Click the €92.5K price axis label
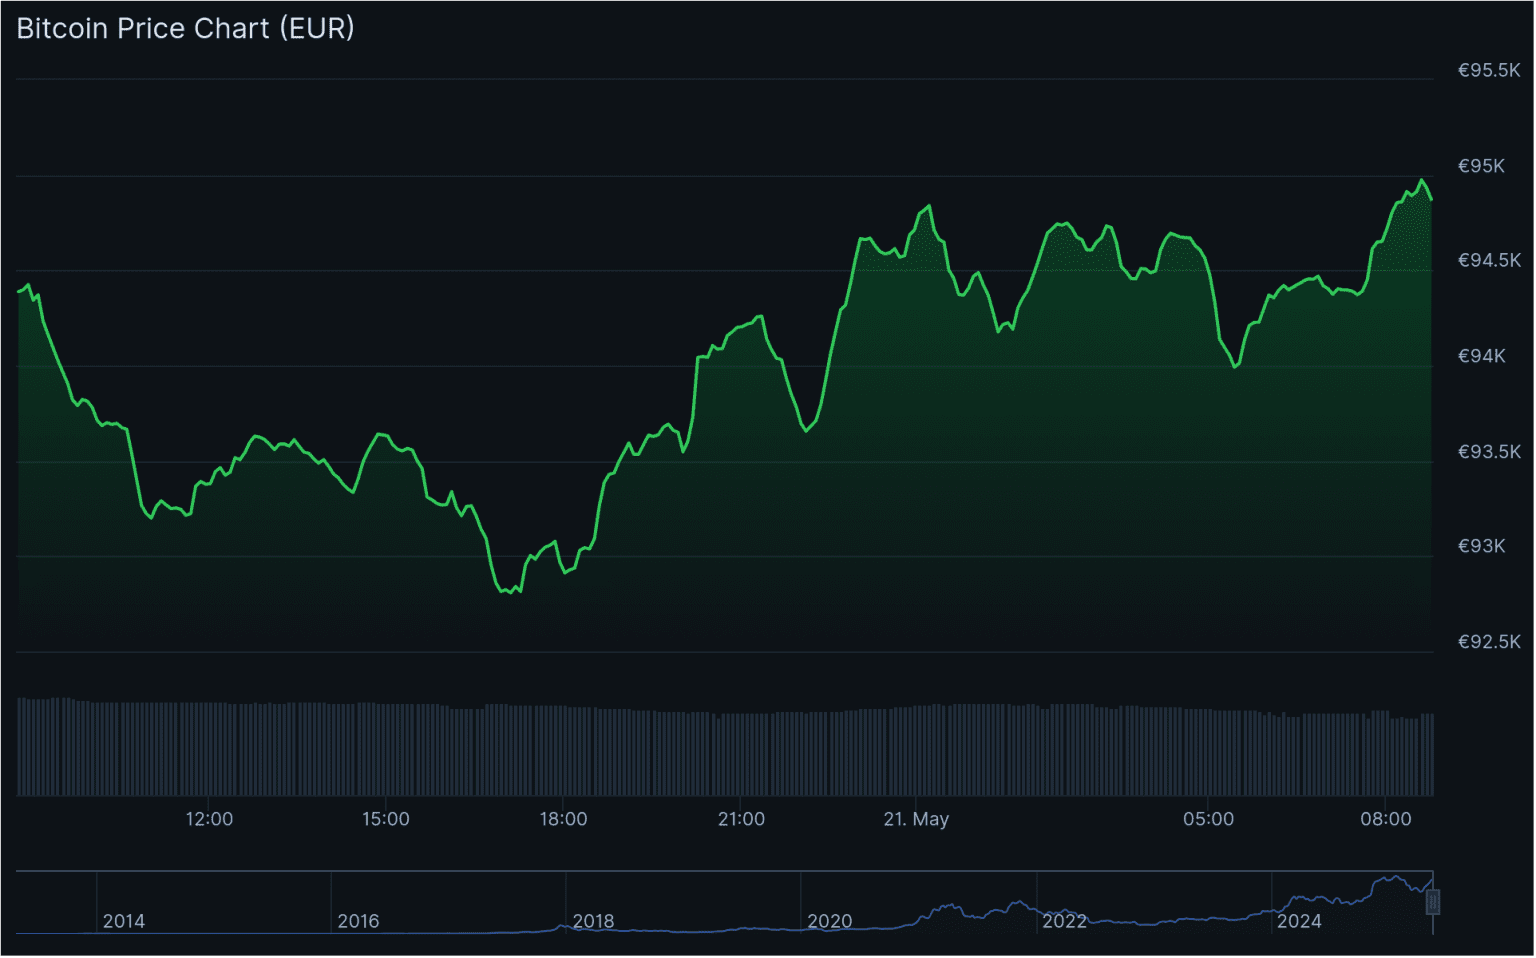The height and width of the screenshot is (958, 1536). point(1487,642)
